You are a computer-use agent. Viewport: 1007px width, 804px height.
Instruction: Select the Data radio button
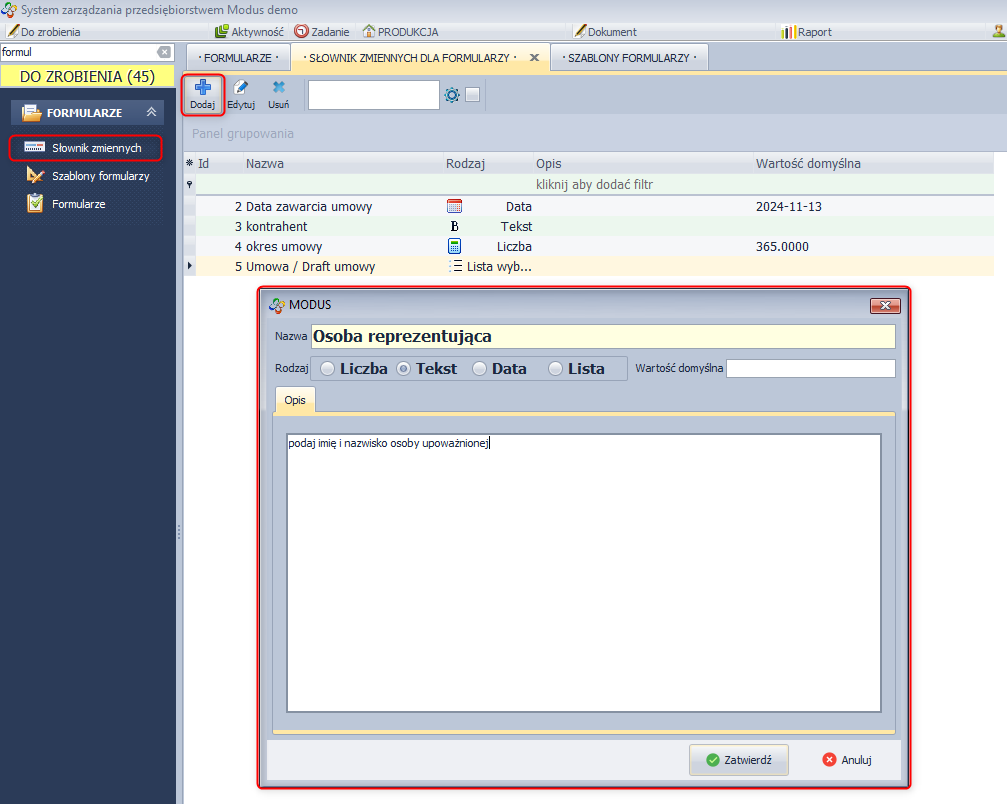[x=480, y=369]
